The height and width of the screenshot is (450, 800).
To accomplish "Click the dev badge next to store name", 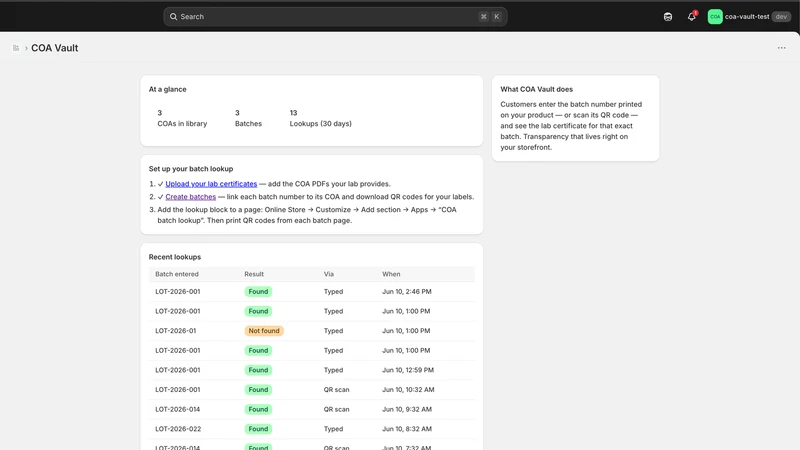I will pos(781,17).
